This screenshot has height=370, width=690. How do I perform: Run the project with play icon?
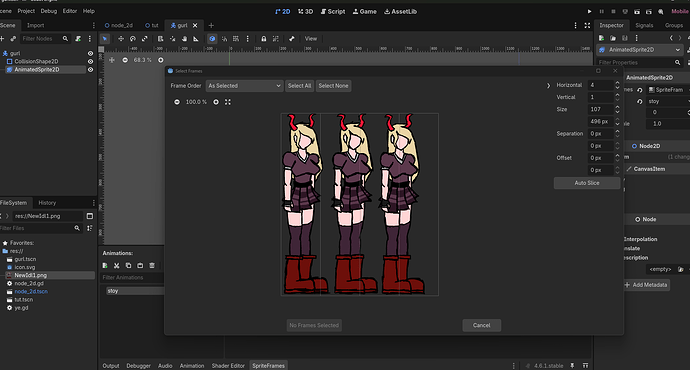click(x=589, y=12)
